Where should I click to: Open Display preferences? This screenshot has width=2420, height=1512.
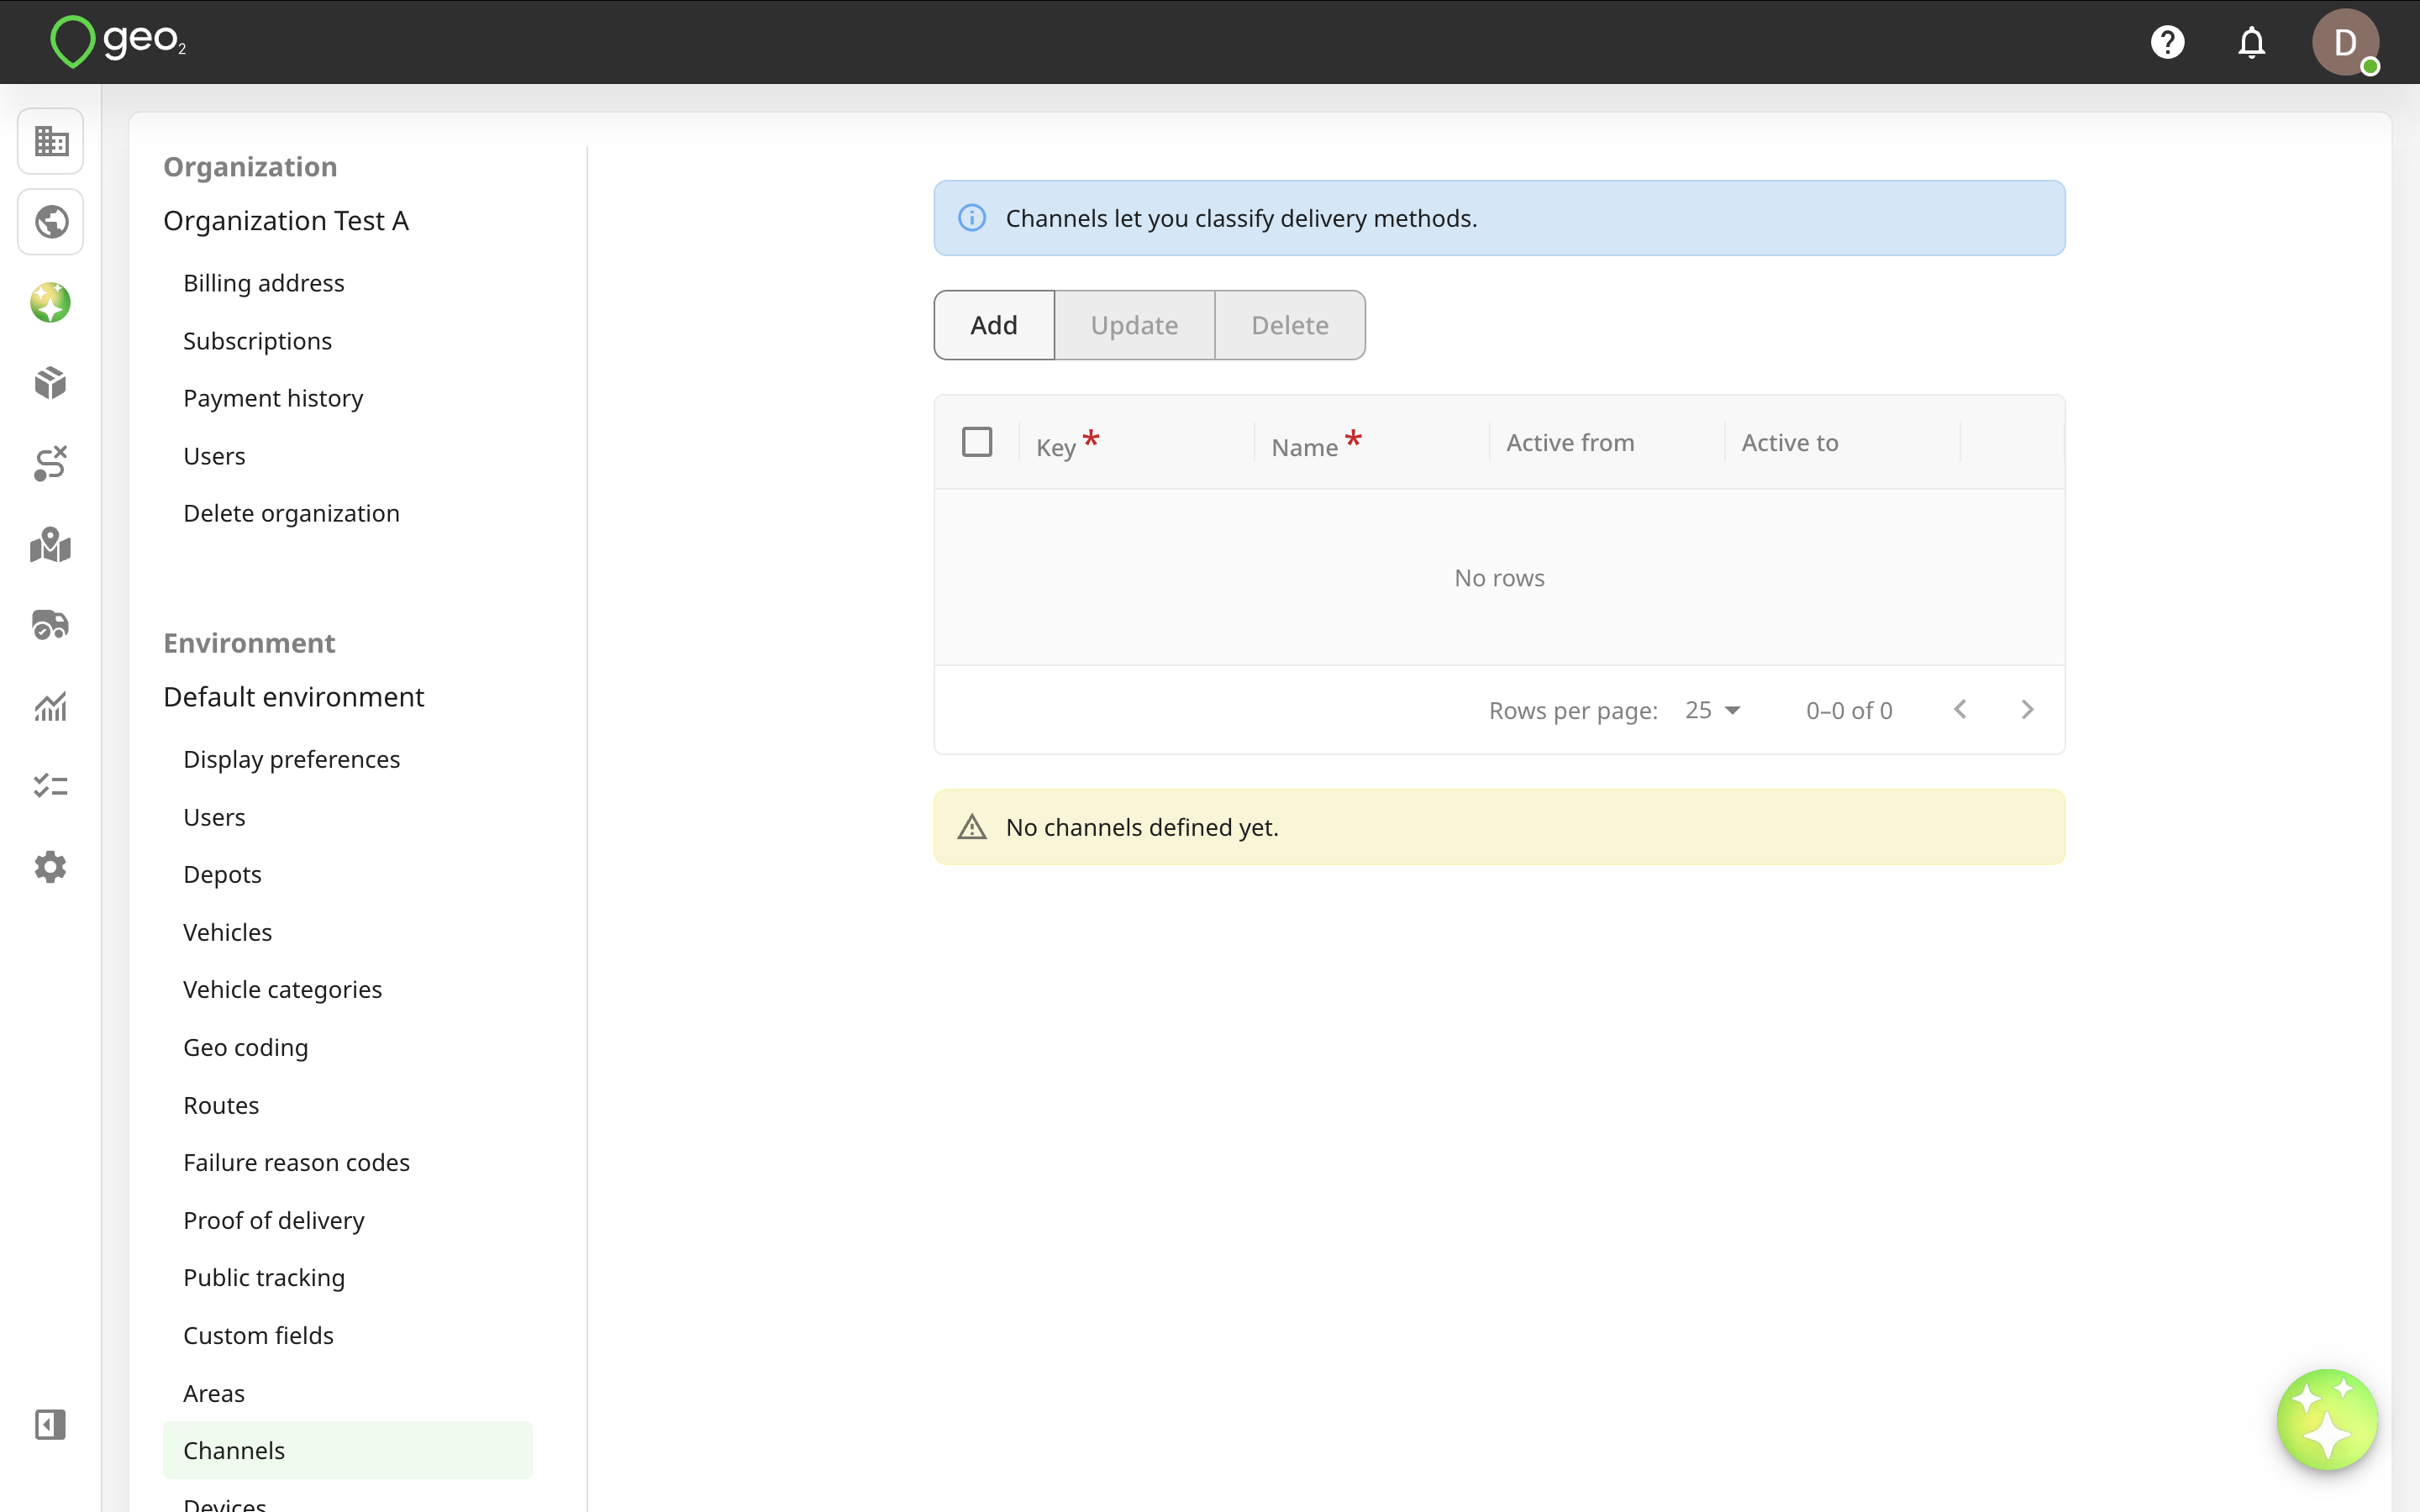291,759
